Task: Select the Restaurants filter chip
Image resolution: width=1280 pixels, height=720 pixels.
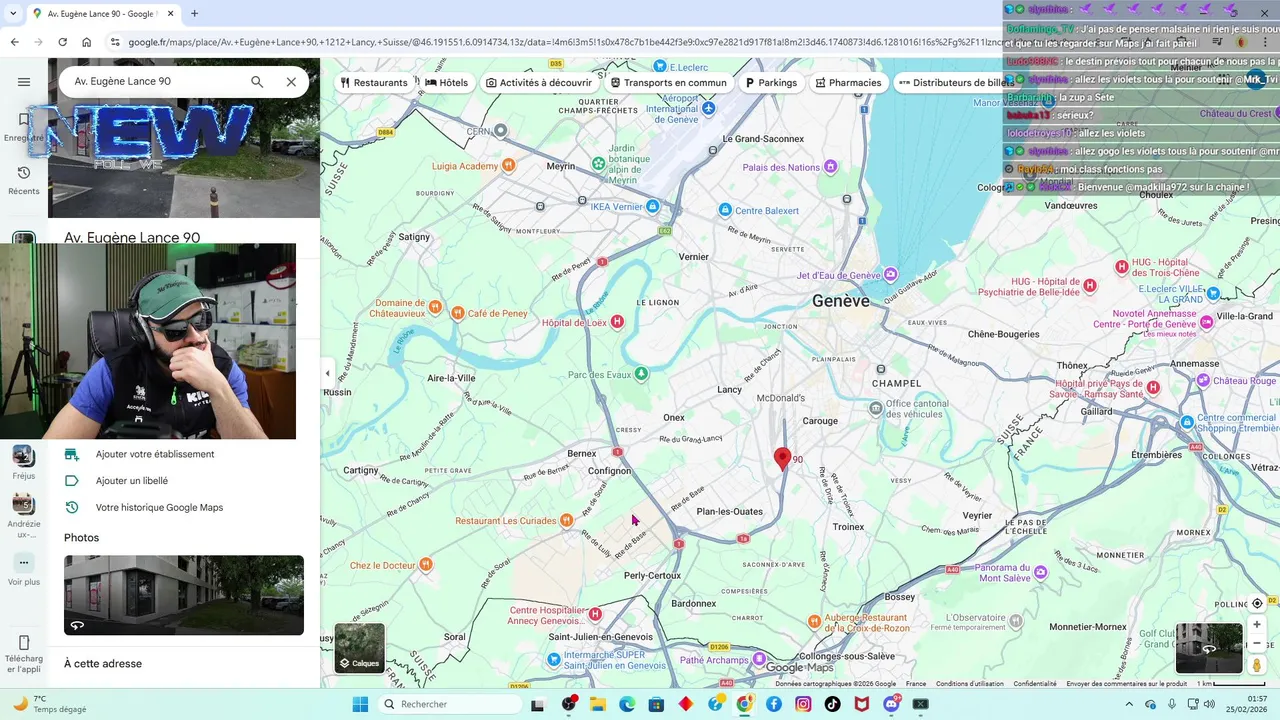Action: pyautogui.click(x=374, y=83)
